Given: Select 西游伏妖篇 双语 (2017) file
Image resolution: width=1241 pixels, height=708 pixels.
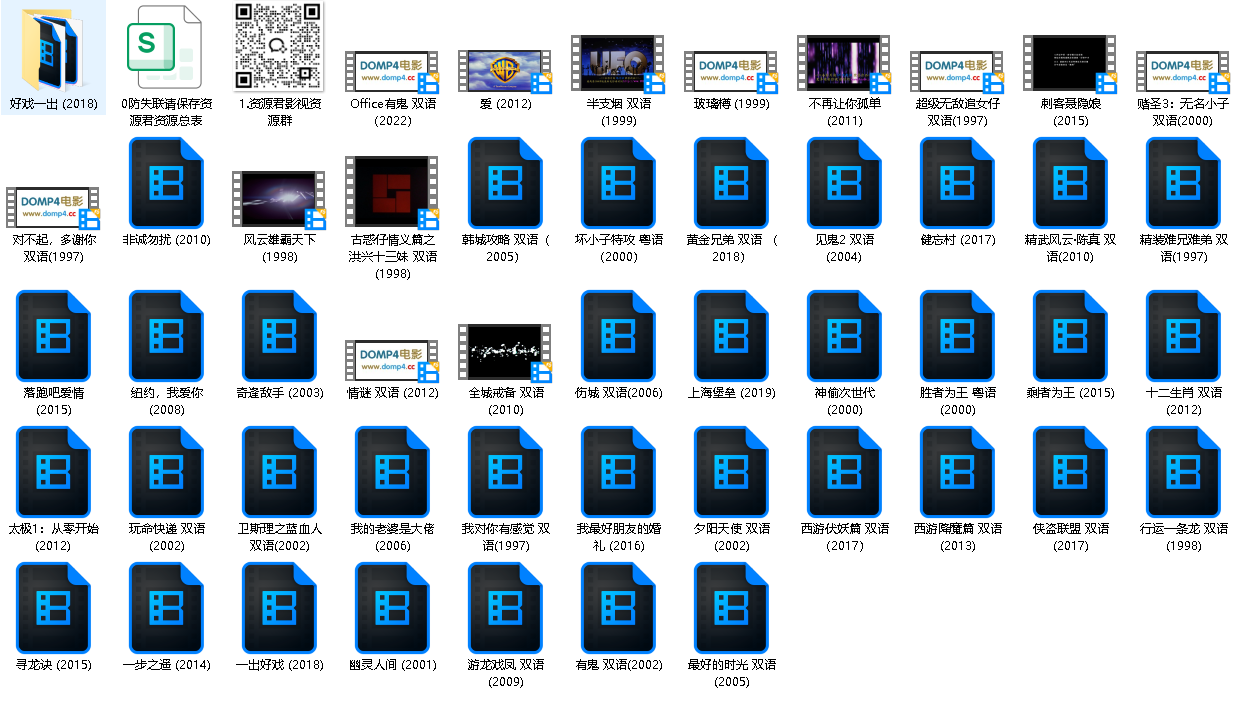Looking at the screenshot, I should click(x=844, y=472).
